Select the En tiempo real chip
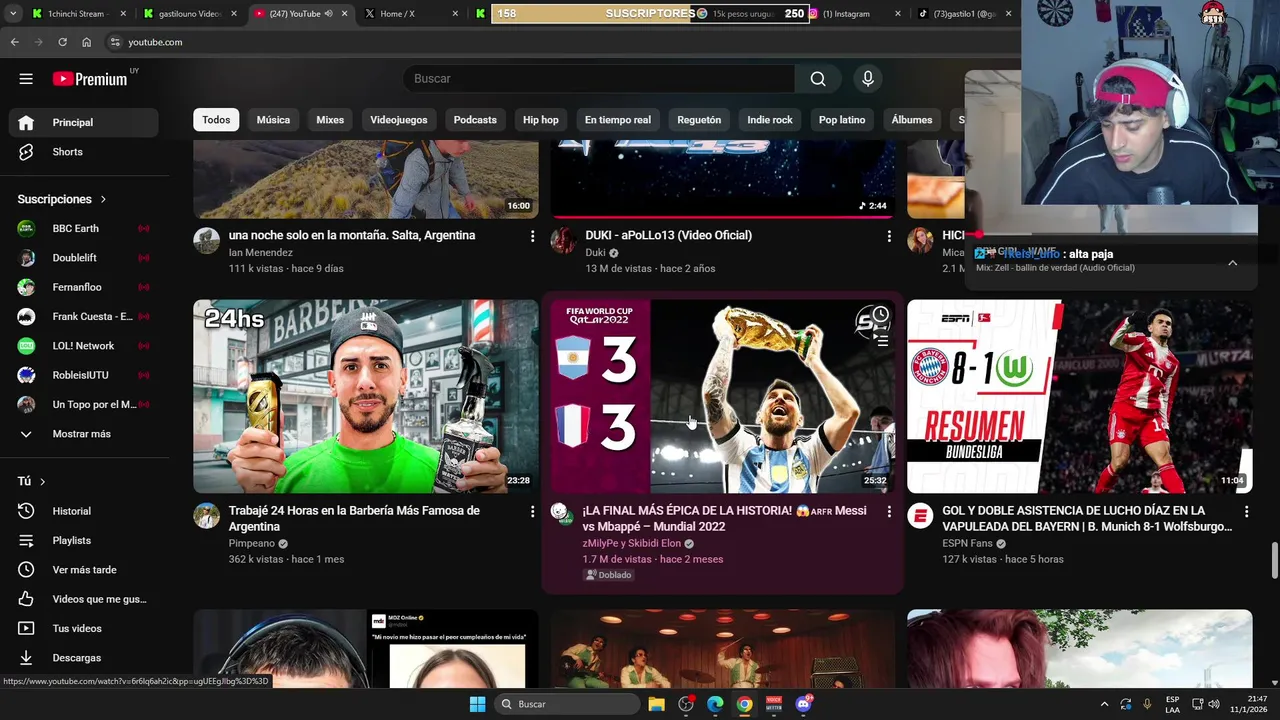The height and width of the screenshot is (720, 1280). click(618, 120)
